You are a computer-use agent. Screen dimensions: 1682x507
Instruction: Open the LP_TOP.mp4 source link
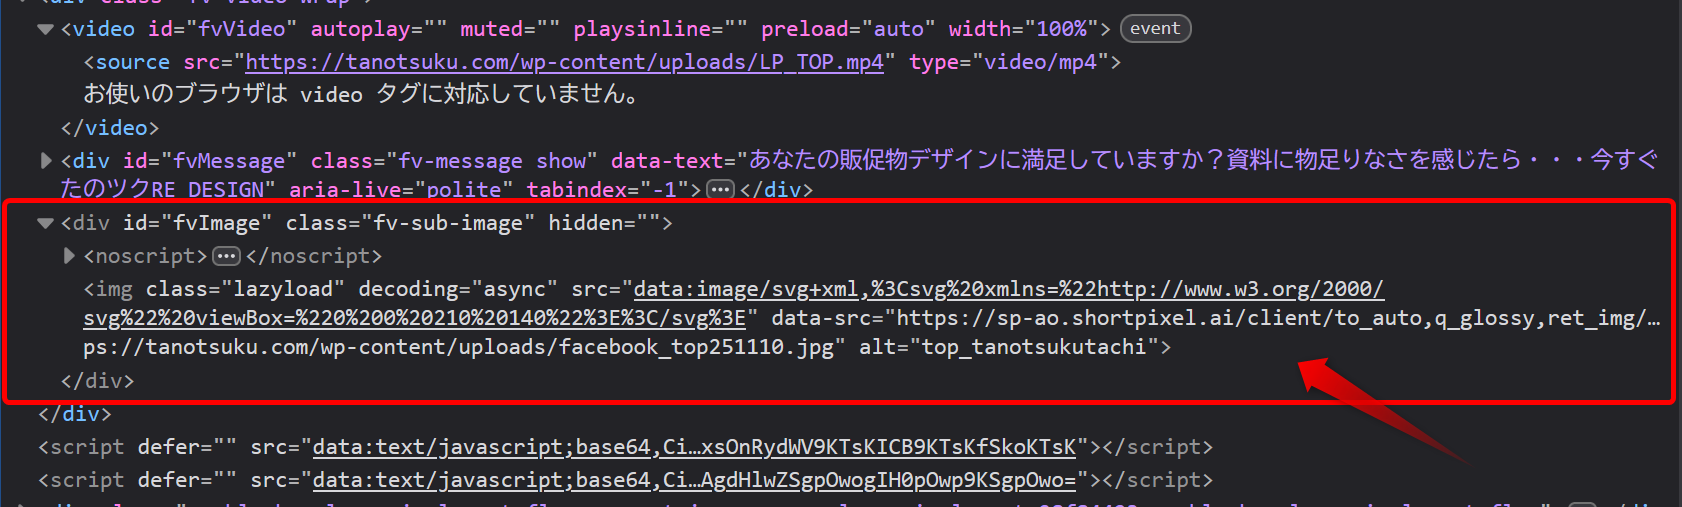click(x=564, y=62)
